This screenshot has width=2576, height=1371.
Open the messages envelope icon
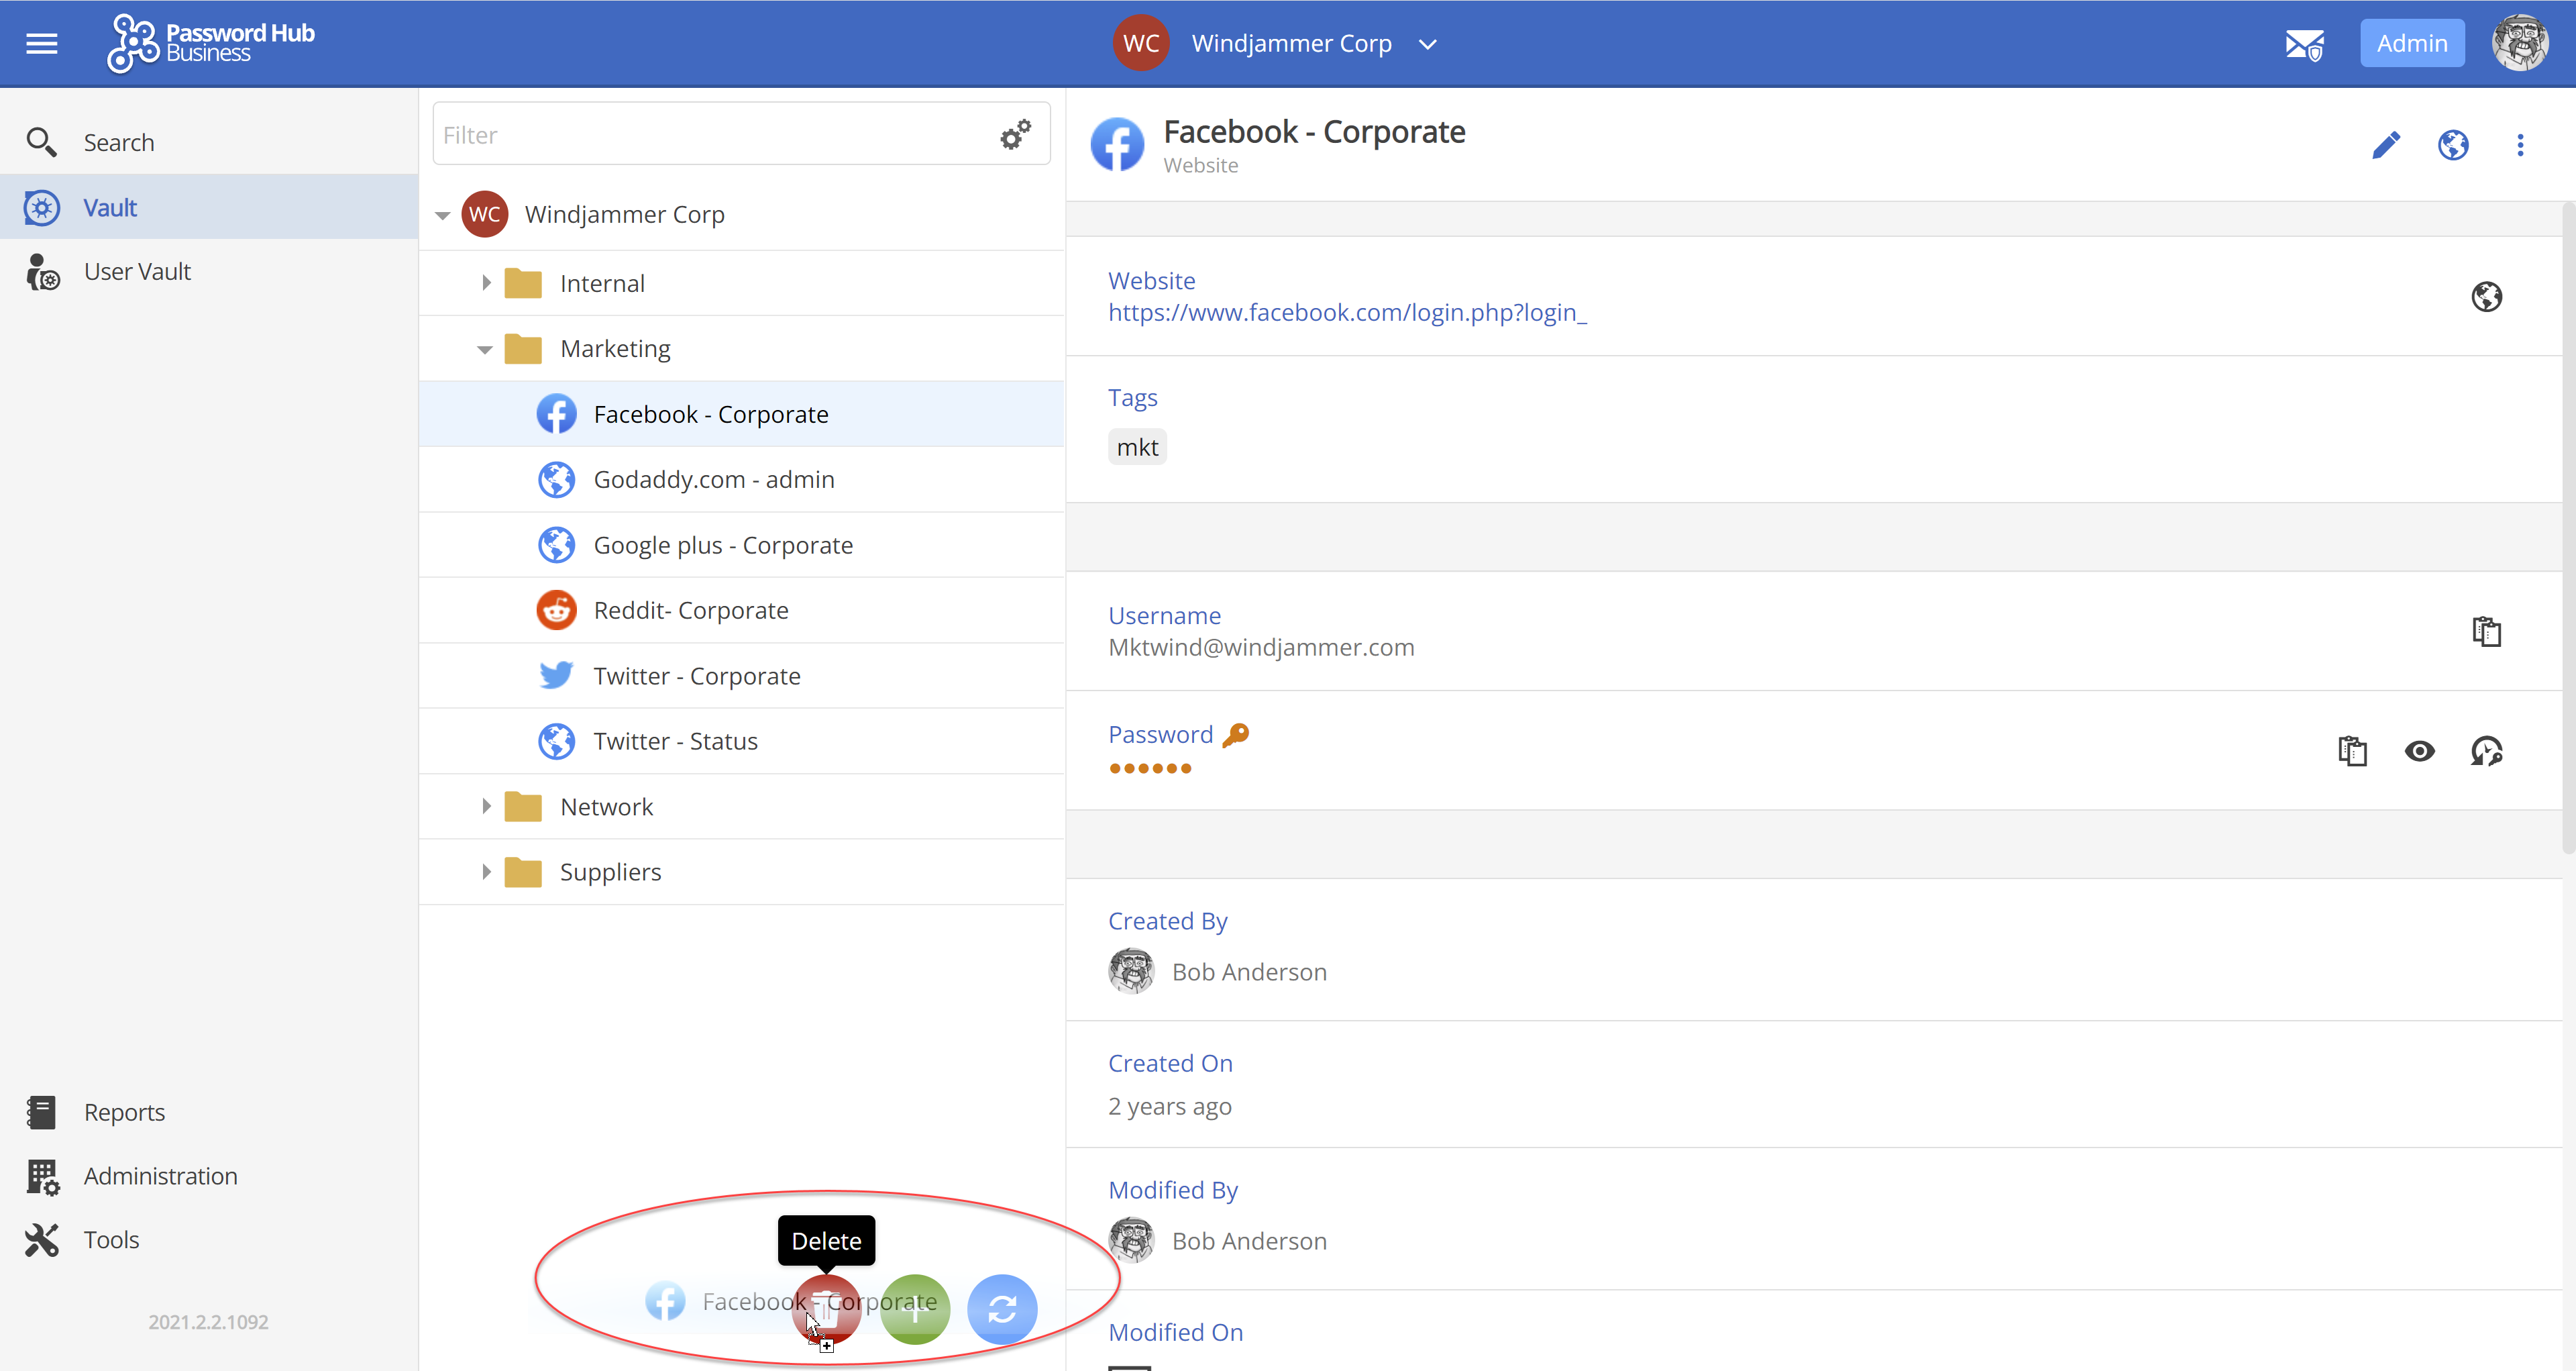click(x=2304, y=43)
